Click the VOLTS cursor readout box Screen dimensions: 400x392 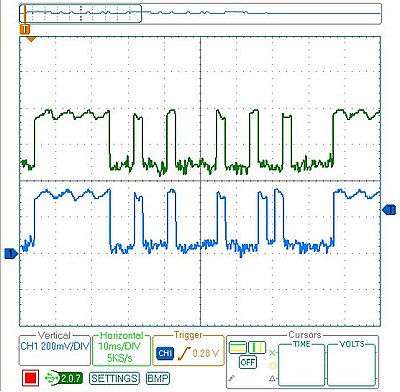[352, 364]
